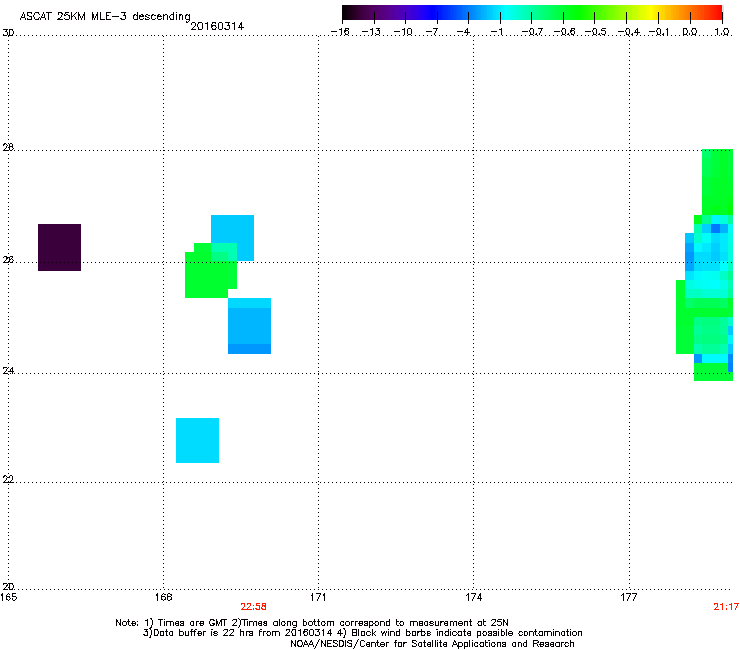This screenshot has width=740, height=650.
Task: Click the -4 color bar label
Action: point(463,32)
